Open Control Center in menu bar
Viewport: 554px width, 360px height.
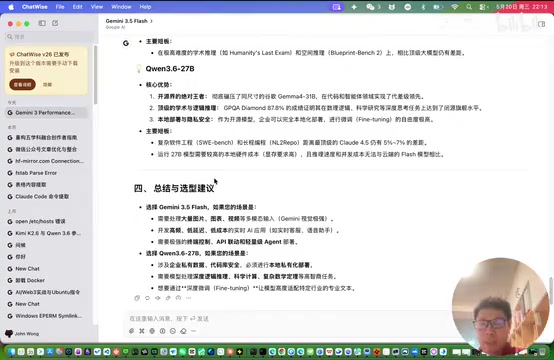(483, 7)
